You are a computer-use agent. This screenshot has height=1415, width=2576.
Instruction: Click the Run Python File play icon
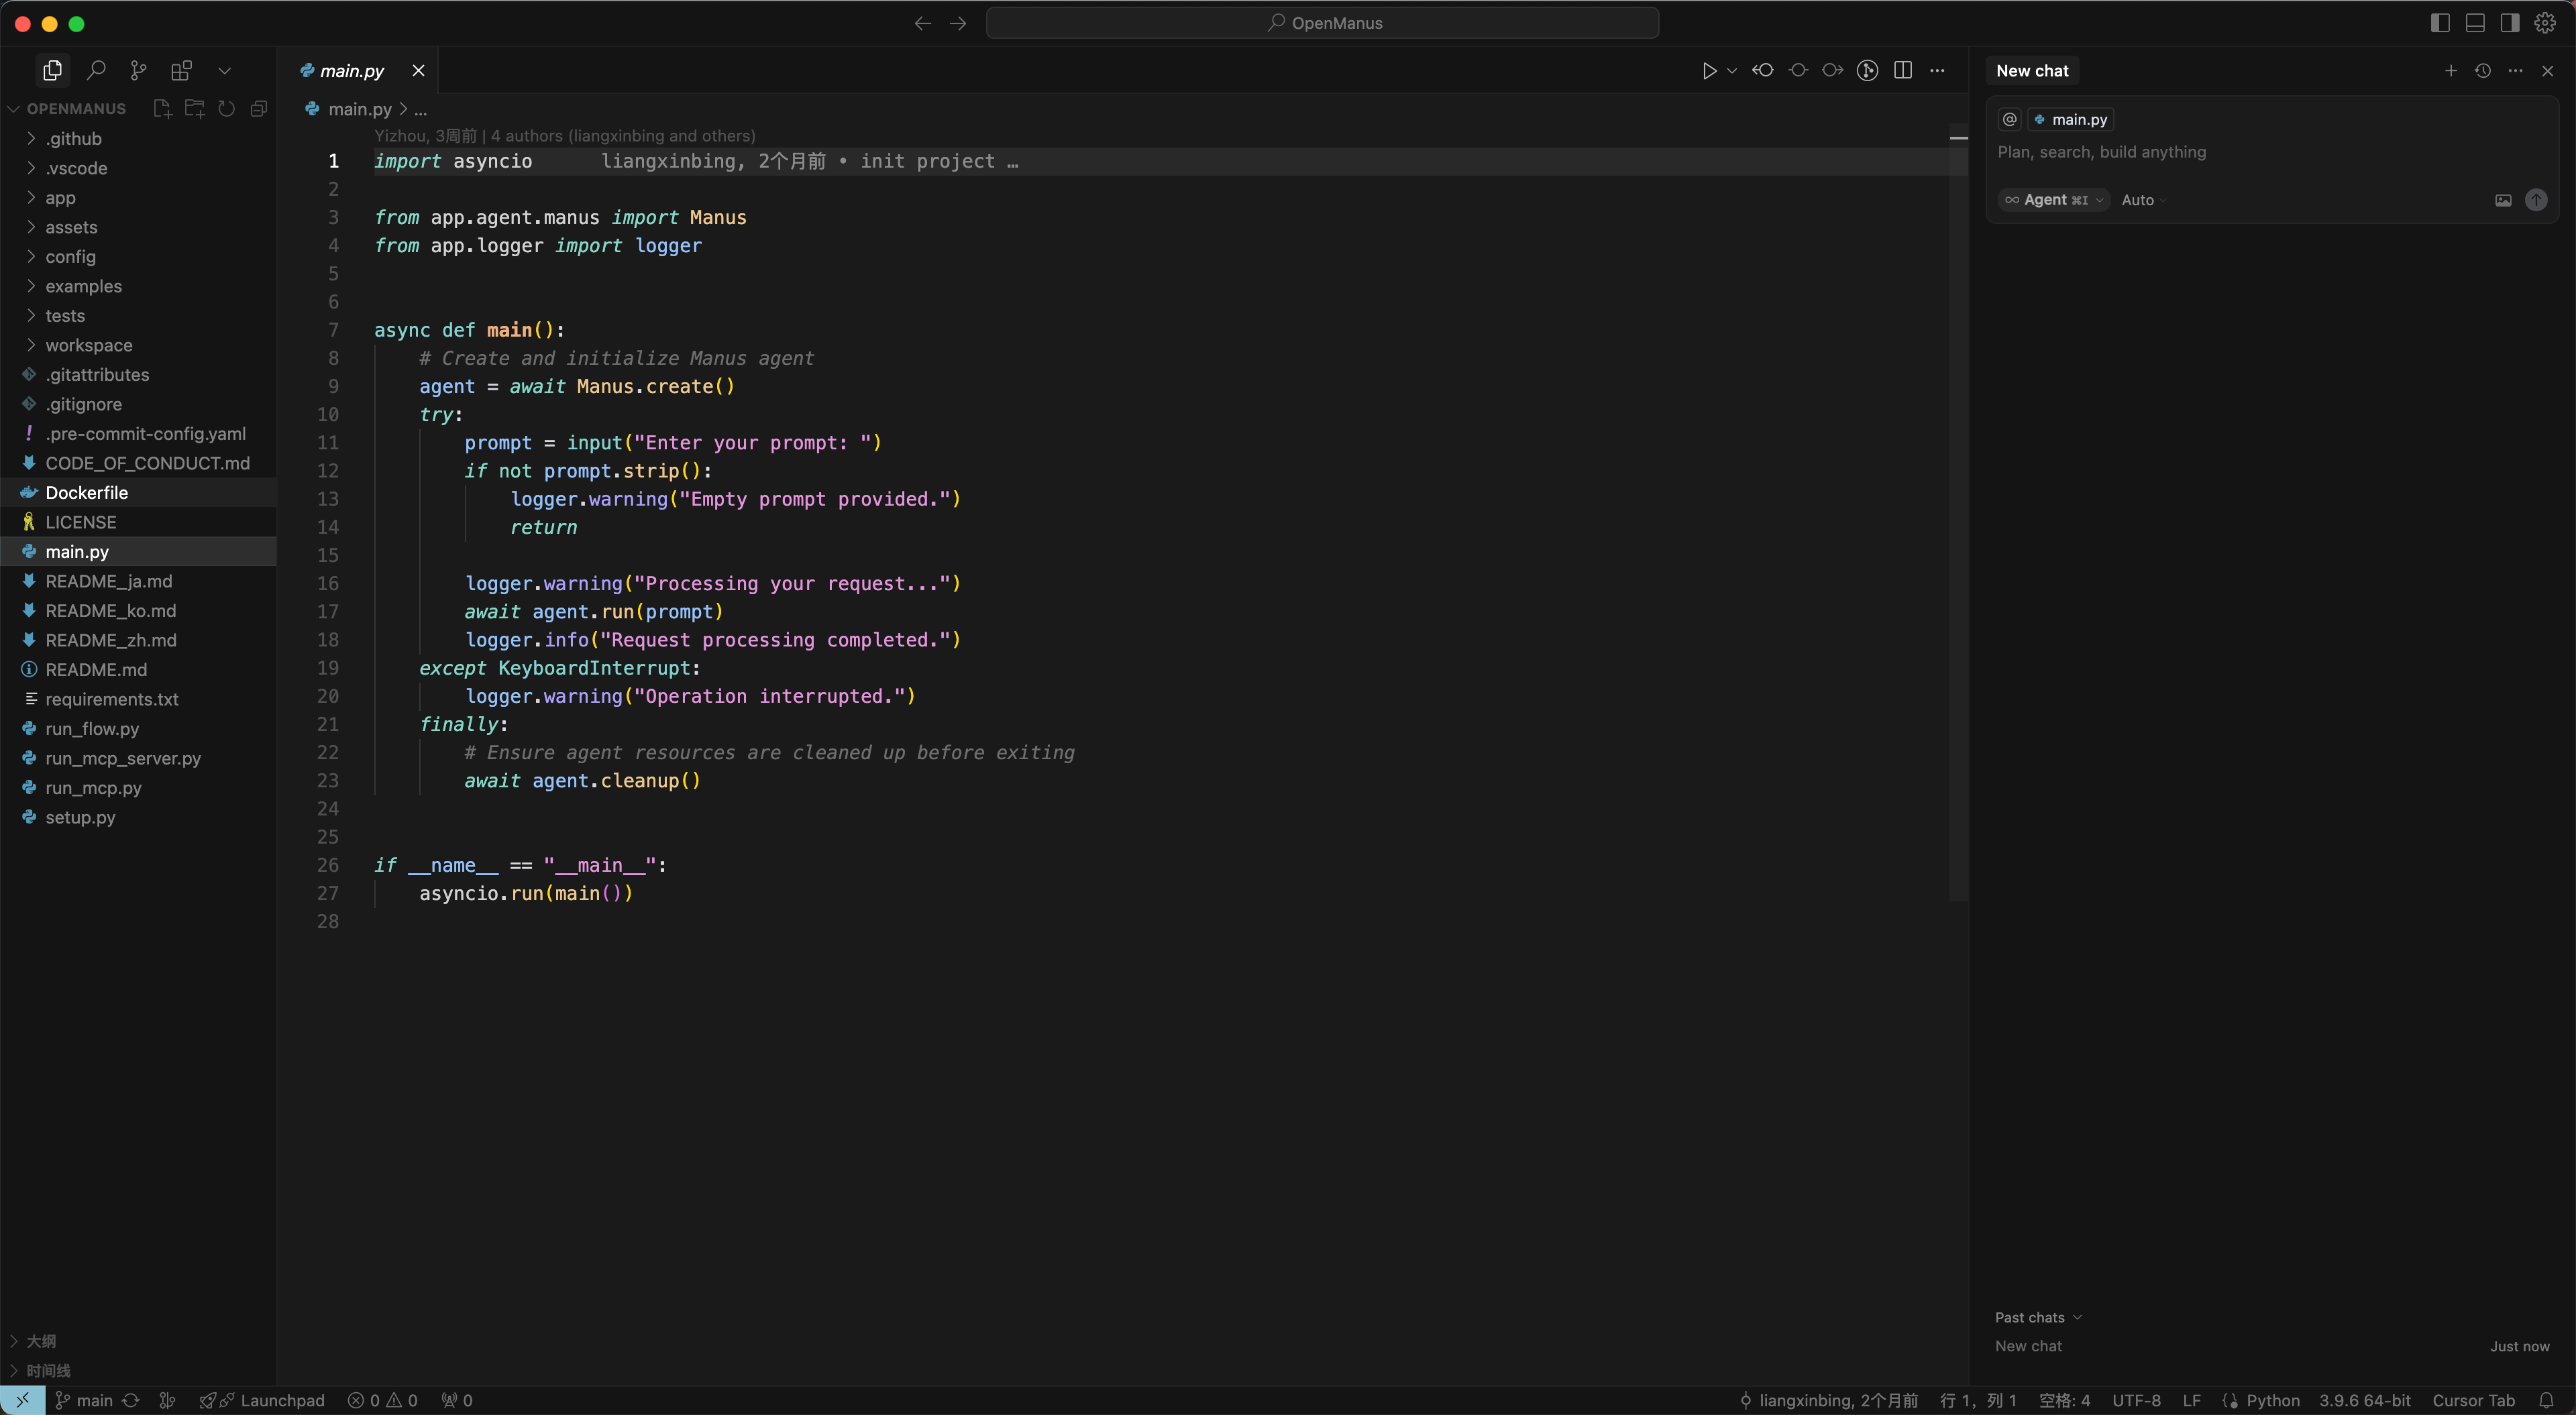pyautogui.click(x=1709, y=70)
